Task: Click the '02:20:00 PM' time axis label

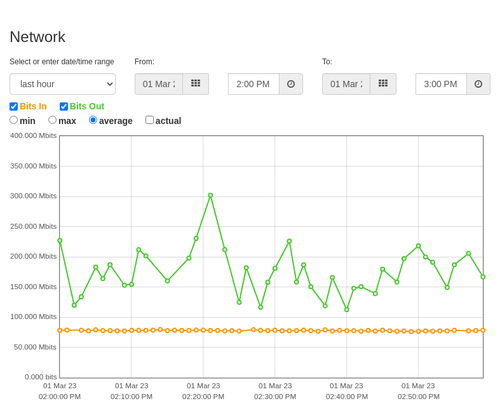Action: coord(203,397)
